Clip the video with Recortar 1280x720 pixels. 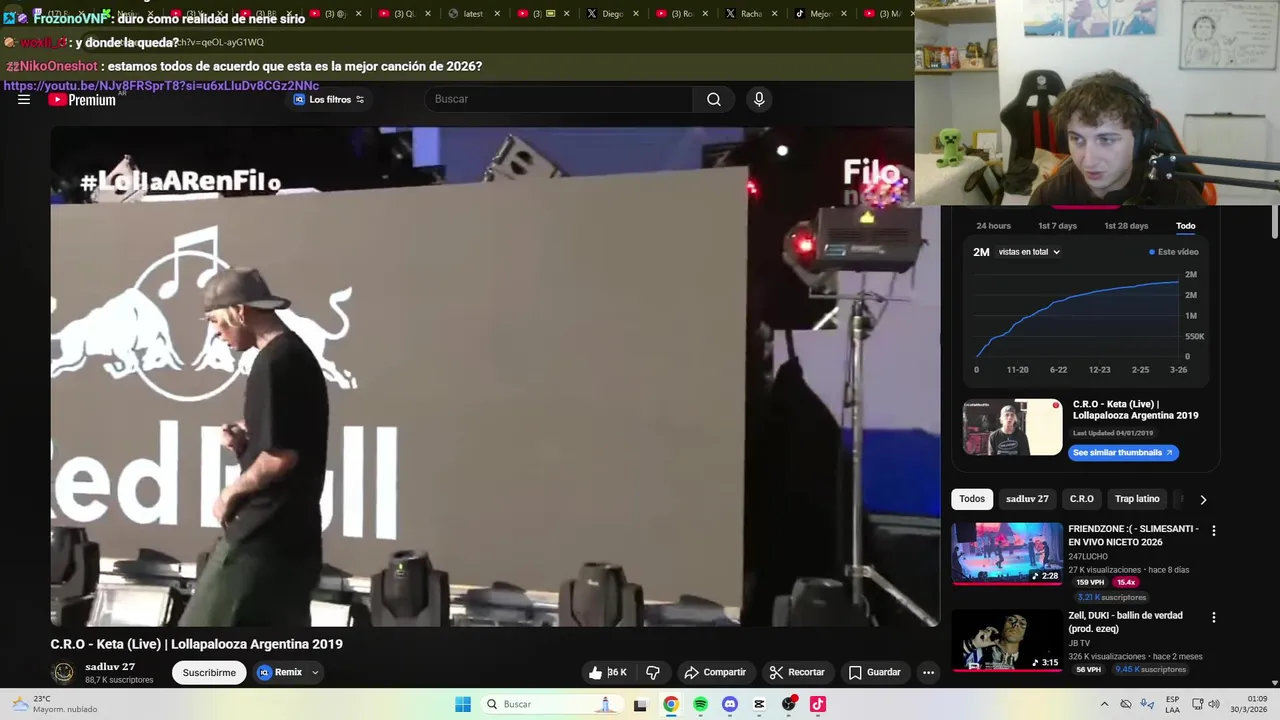[797, 672]
